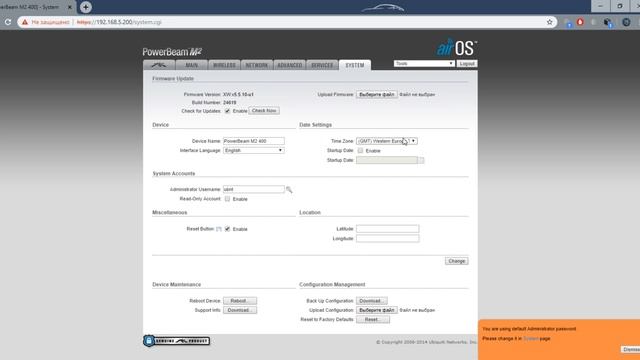This screenshot has height=360, width=640.
Task: Click Reset to Factory Defaults button
Action: pyautogui.click(x=373, y=320)
